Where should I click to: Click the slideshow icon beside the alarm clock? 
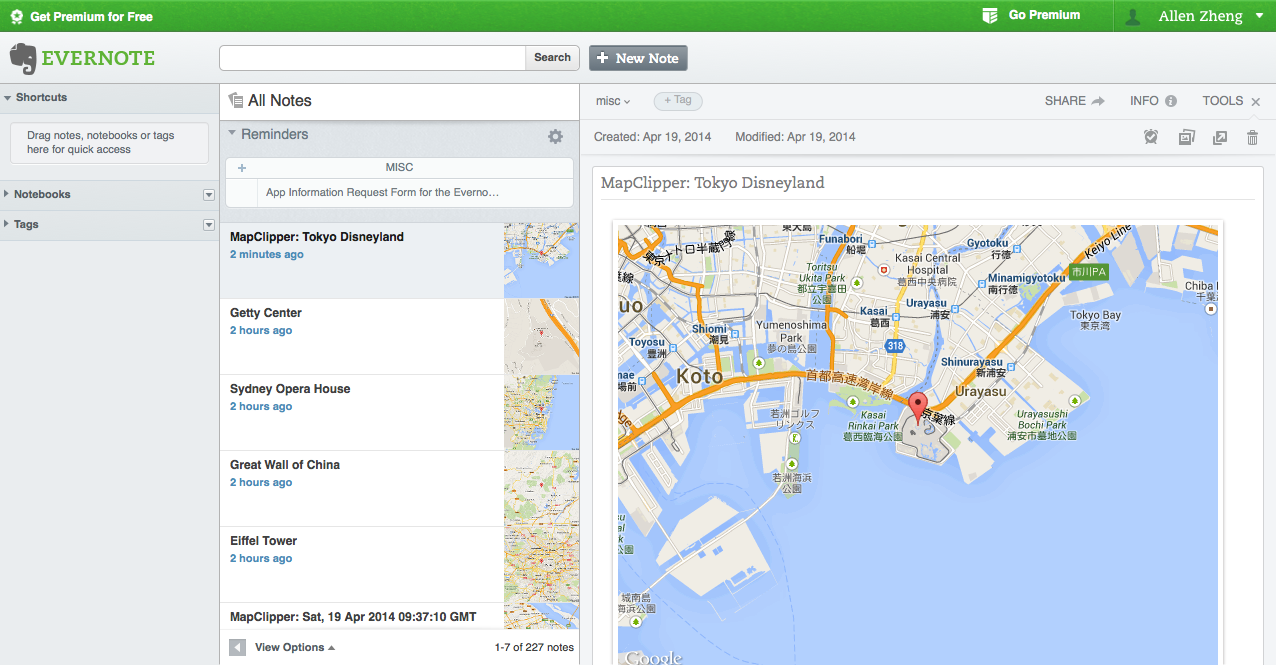click(x=1186, y=137)
